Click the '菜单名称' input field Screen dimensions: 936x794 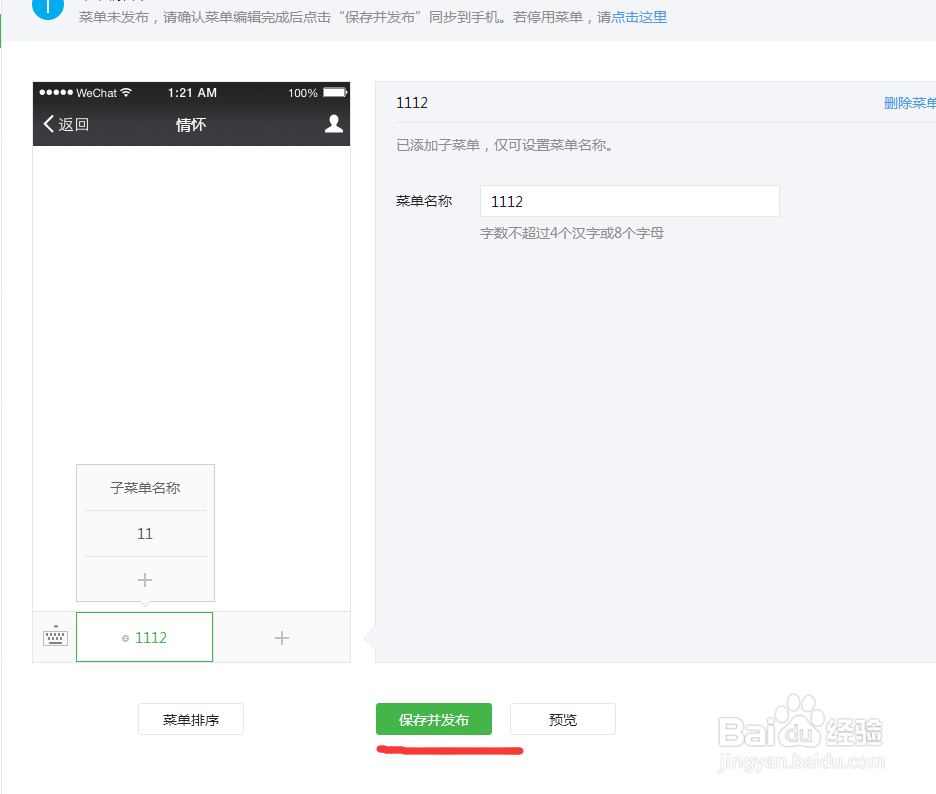(630, 201)
